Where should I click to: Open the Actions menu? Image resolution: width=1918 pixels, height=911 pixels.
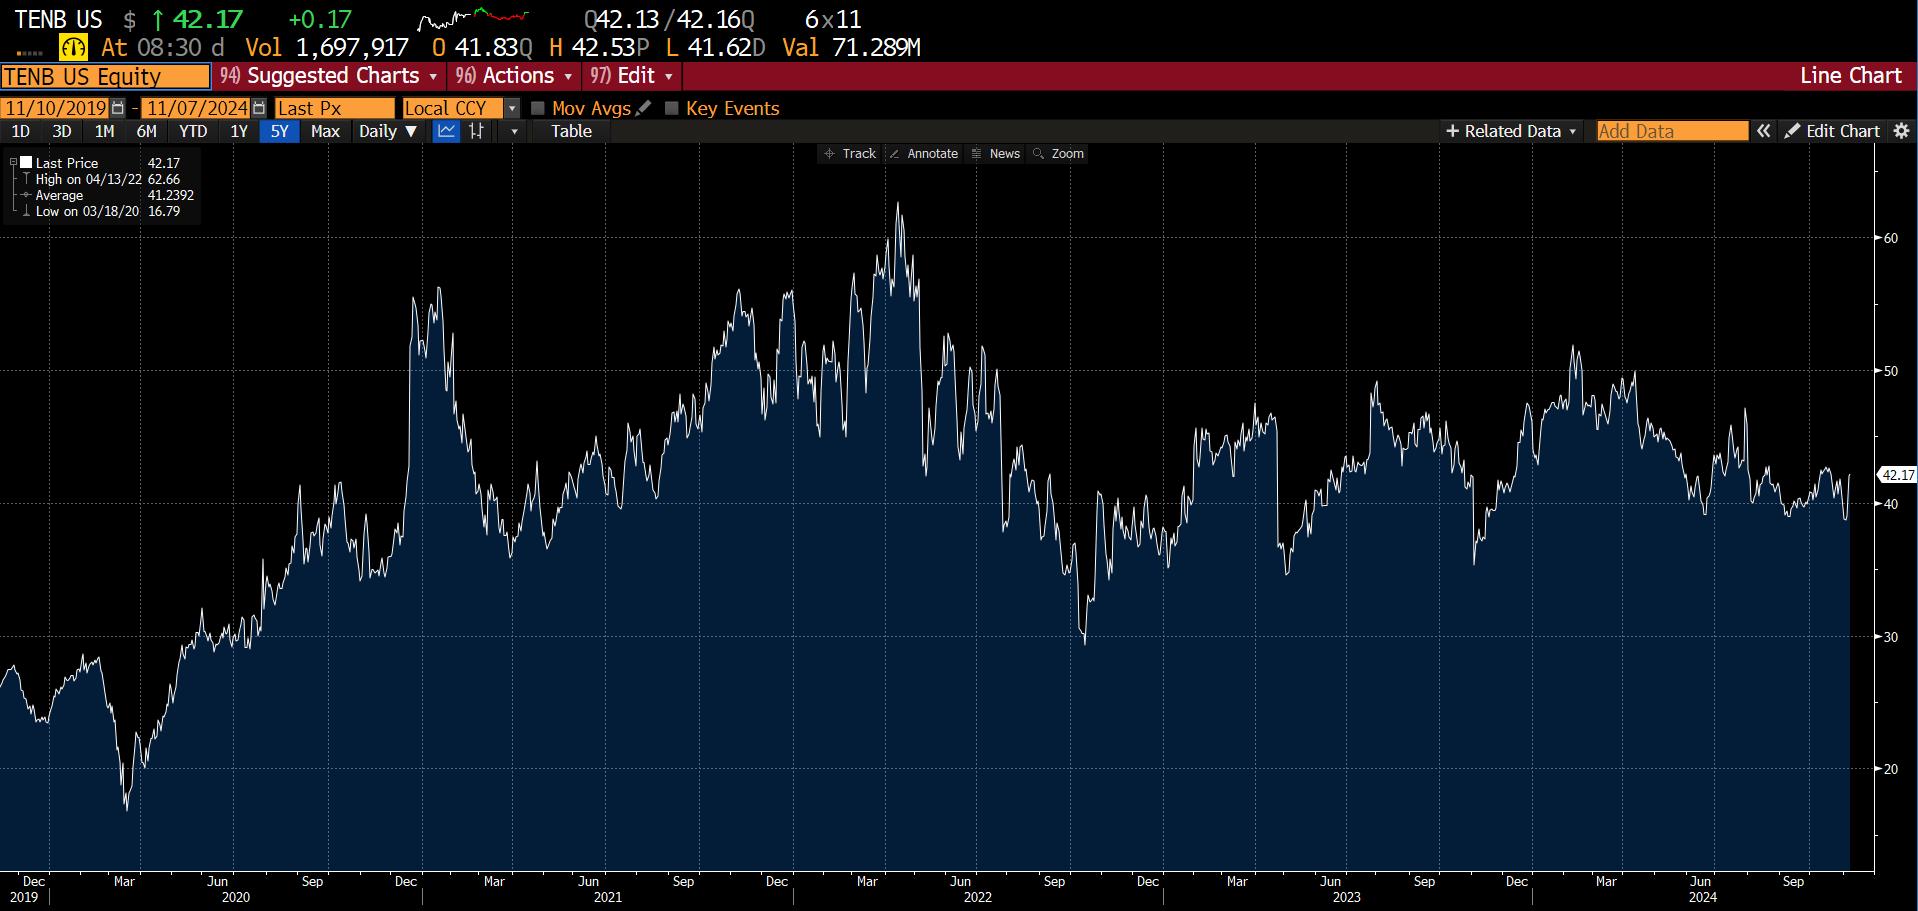514,76
